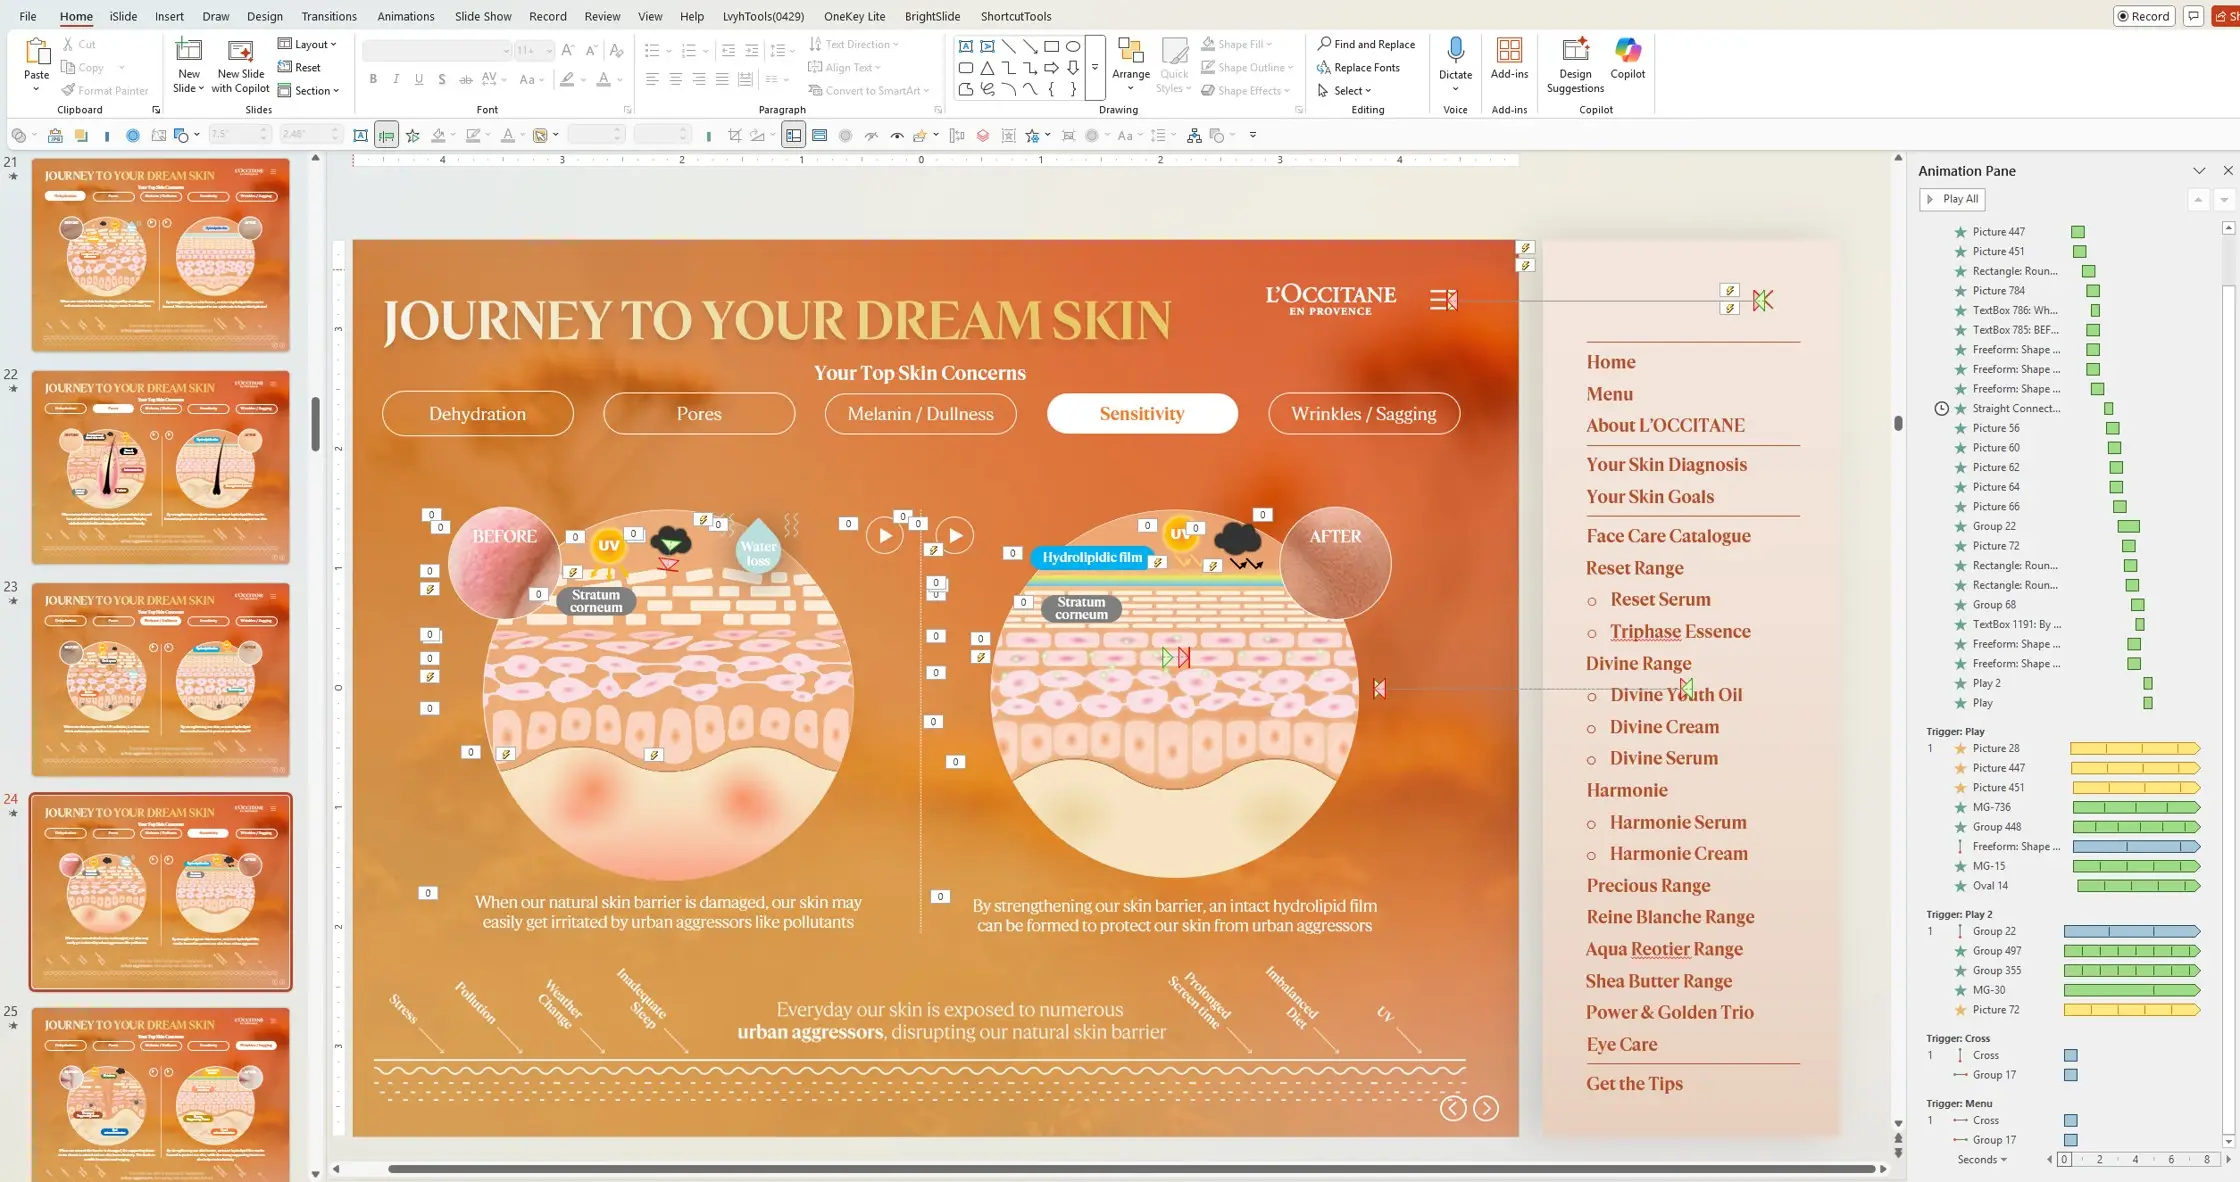Screen dimensions: 2240x1182
Task: Toggle Align Right text alignment
Action: click(x=699, y=79)
